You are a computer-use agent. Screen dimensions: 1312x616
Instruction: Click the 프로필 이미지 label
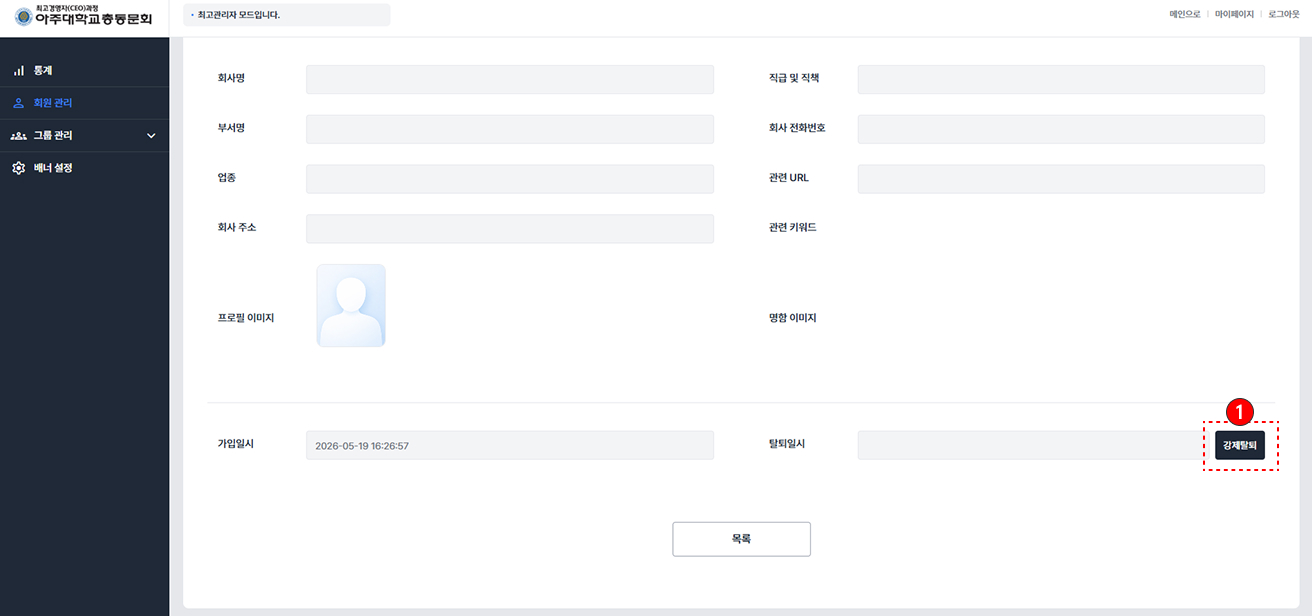point(246,318)
